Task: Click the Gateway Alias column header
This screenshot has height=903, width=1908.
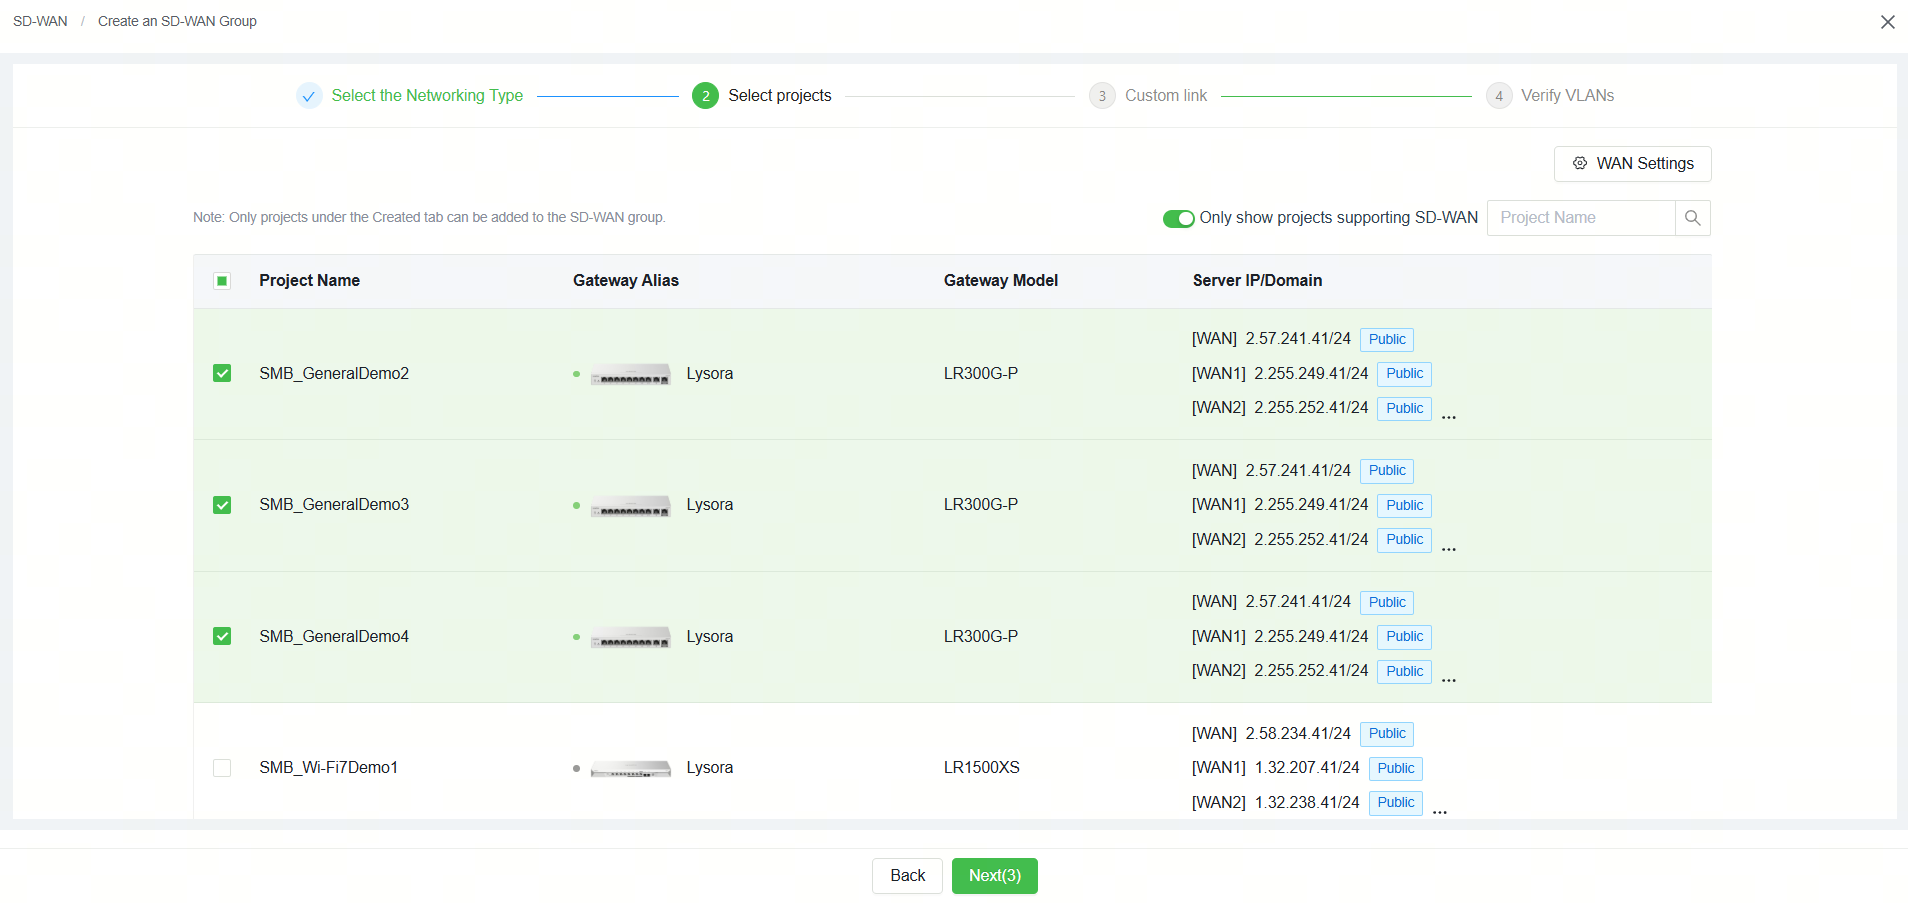Action: (x=626, y=281)
